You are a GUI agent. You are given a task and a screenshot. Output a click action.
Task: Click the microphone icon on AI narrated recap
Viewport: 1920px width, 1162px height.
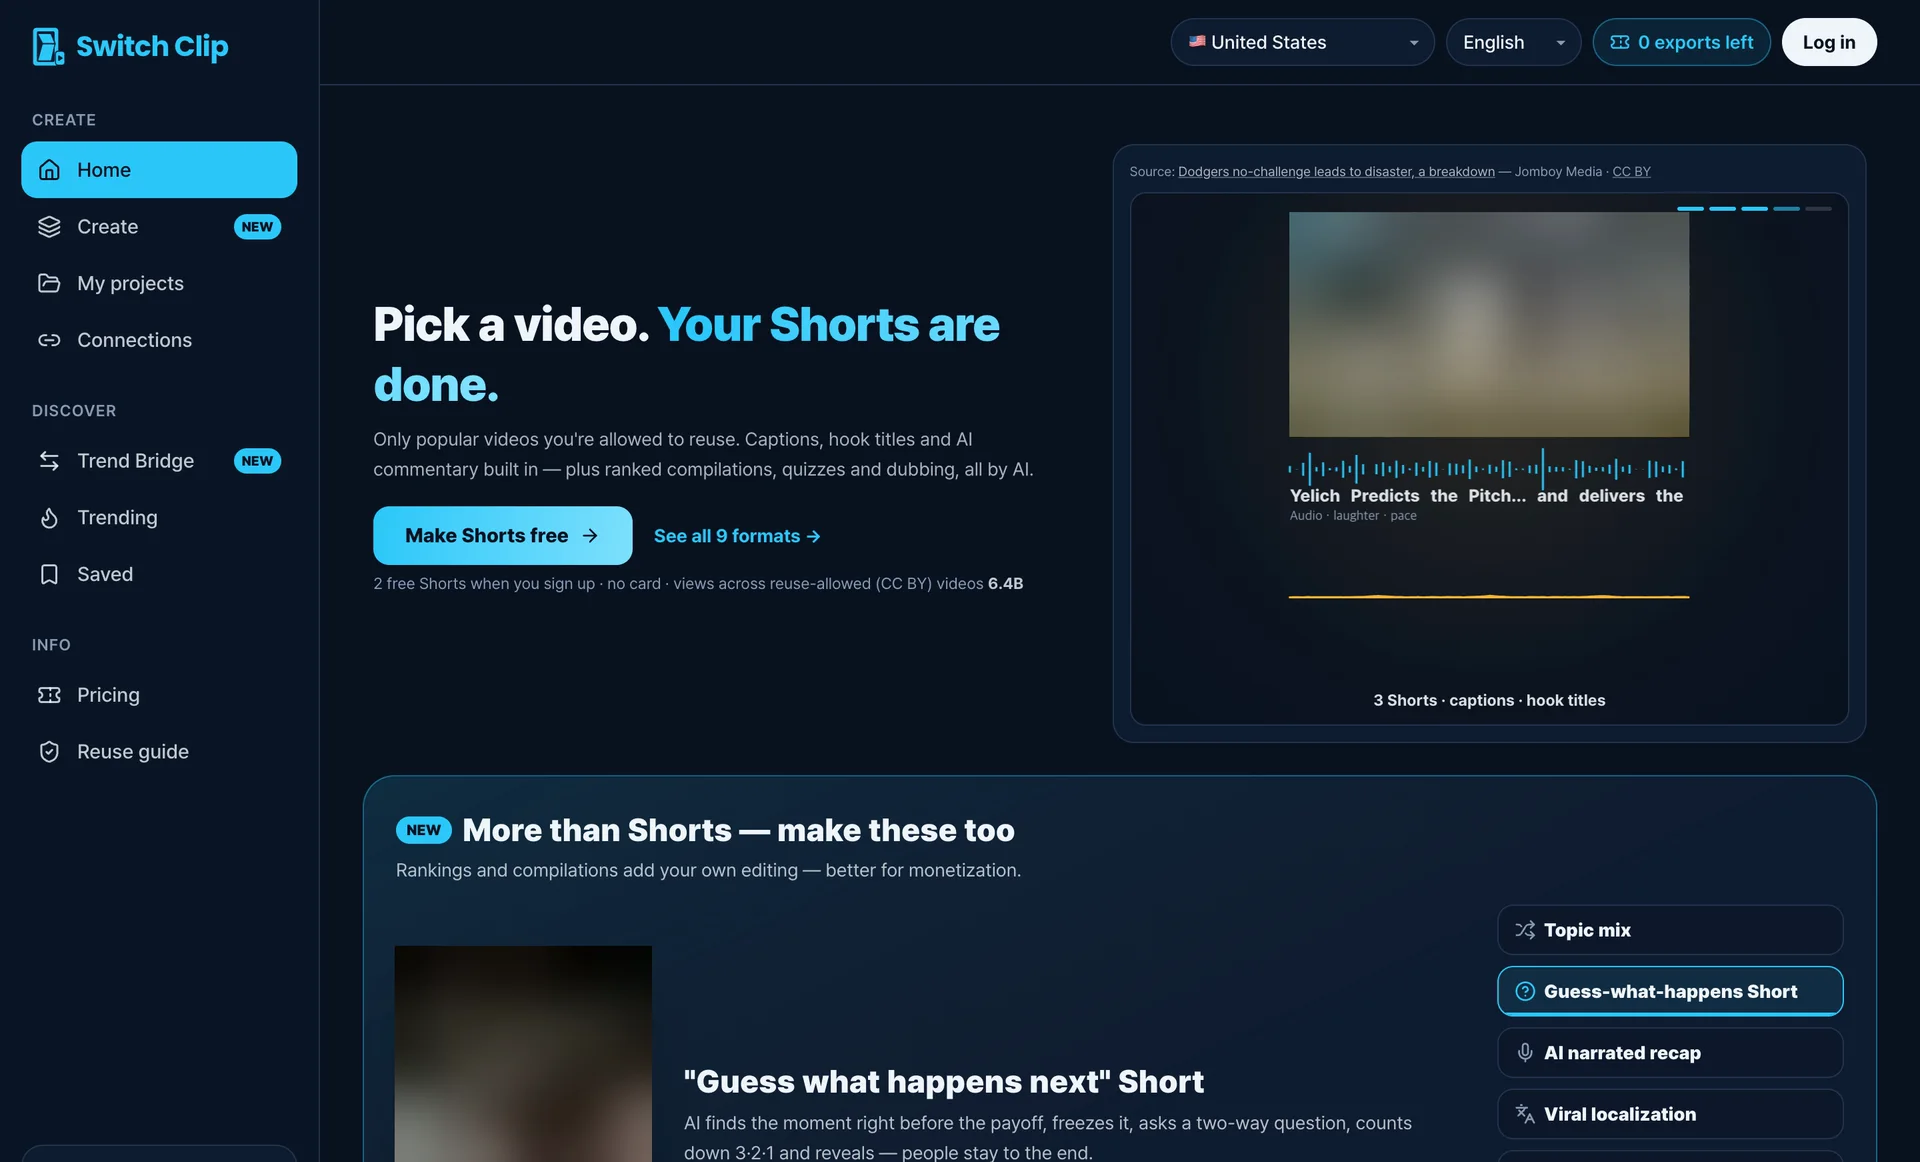(x=1525, y=1052)
